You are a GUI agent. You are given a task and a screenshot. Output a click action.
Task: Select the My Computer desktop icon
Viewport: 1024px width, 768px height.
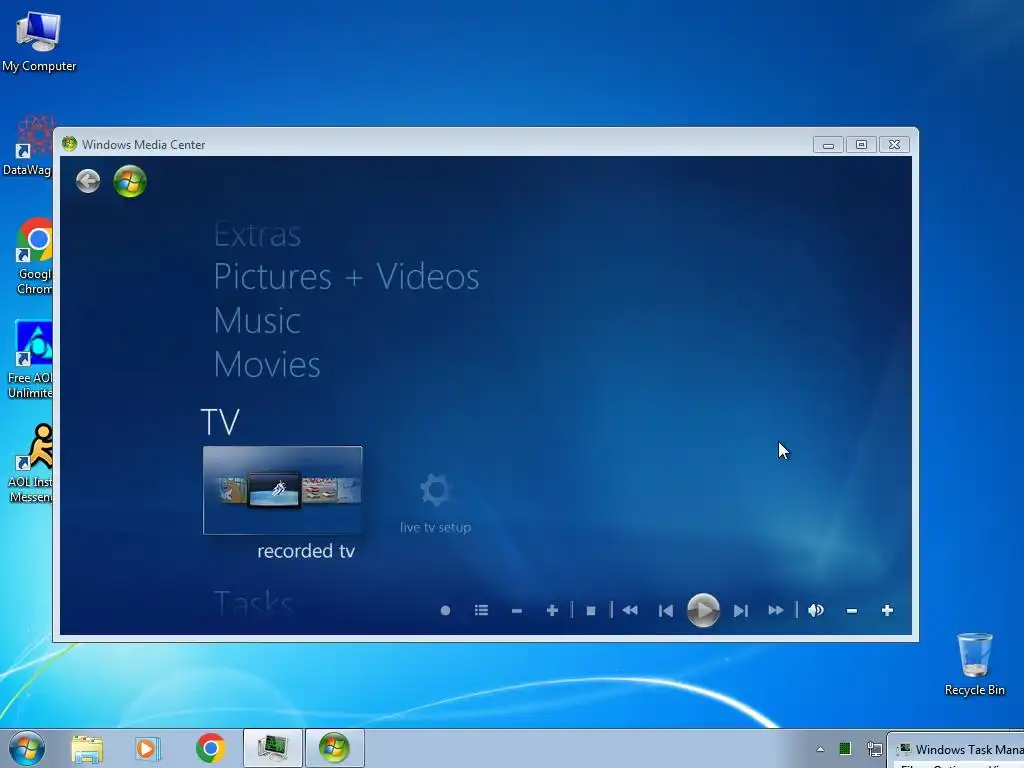(x=39, y=40)
